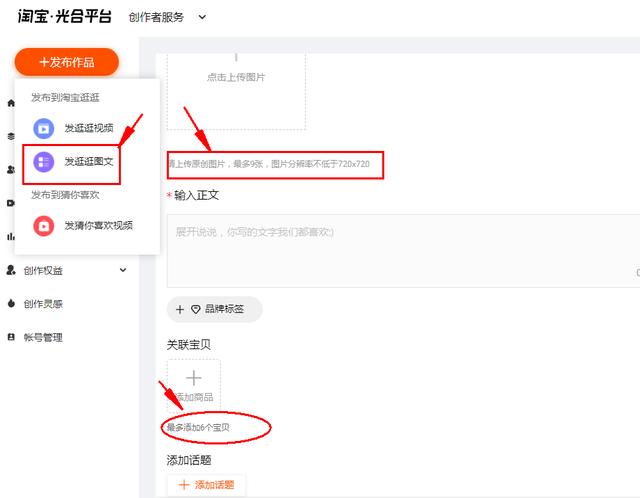Click the 添加话题 button
The height and width of the screenshot is (498, 640).
206,485
